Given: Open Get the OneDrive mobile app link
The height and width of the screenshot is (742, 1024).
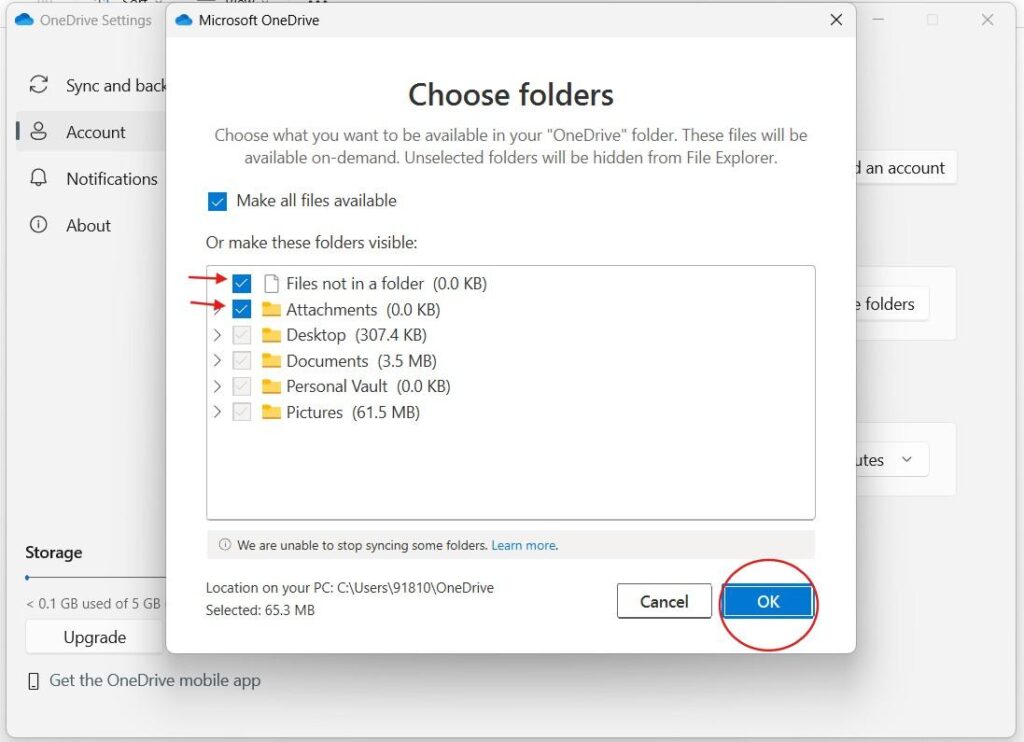Looking at the screenshot, I should pyautogui.click(x=155, y=681).
